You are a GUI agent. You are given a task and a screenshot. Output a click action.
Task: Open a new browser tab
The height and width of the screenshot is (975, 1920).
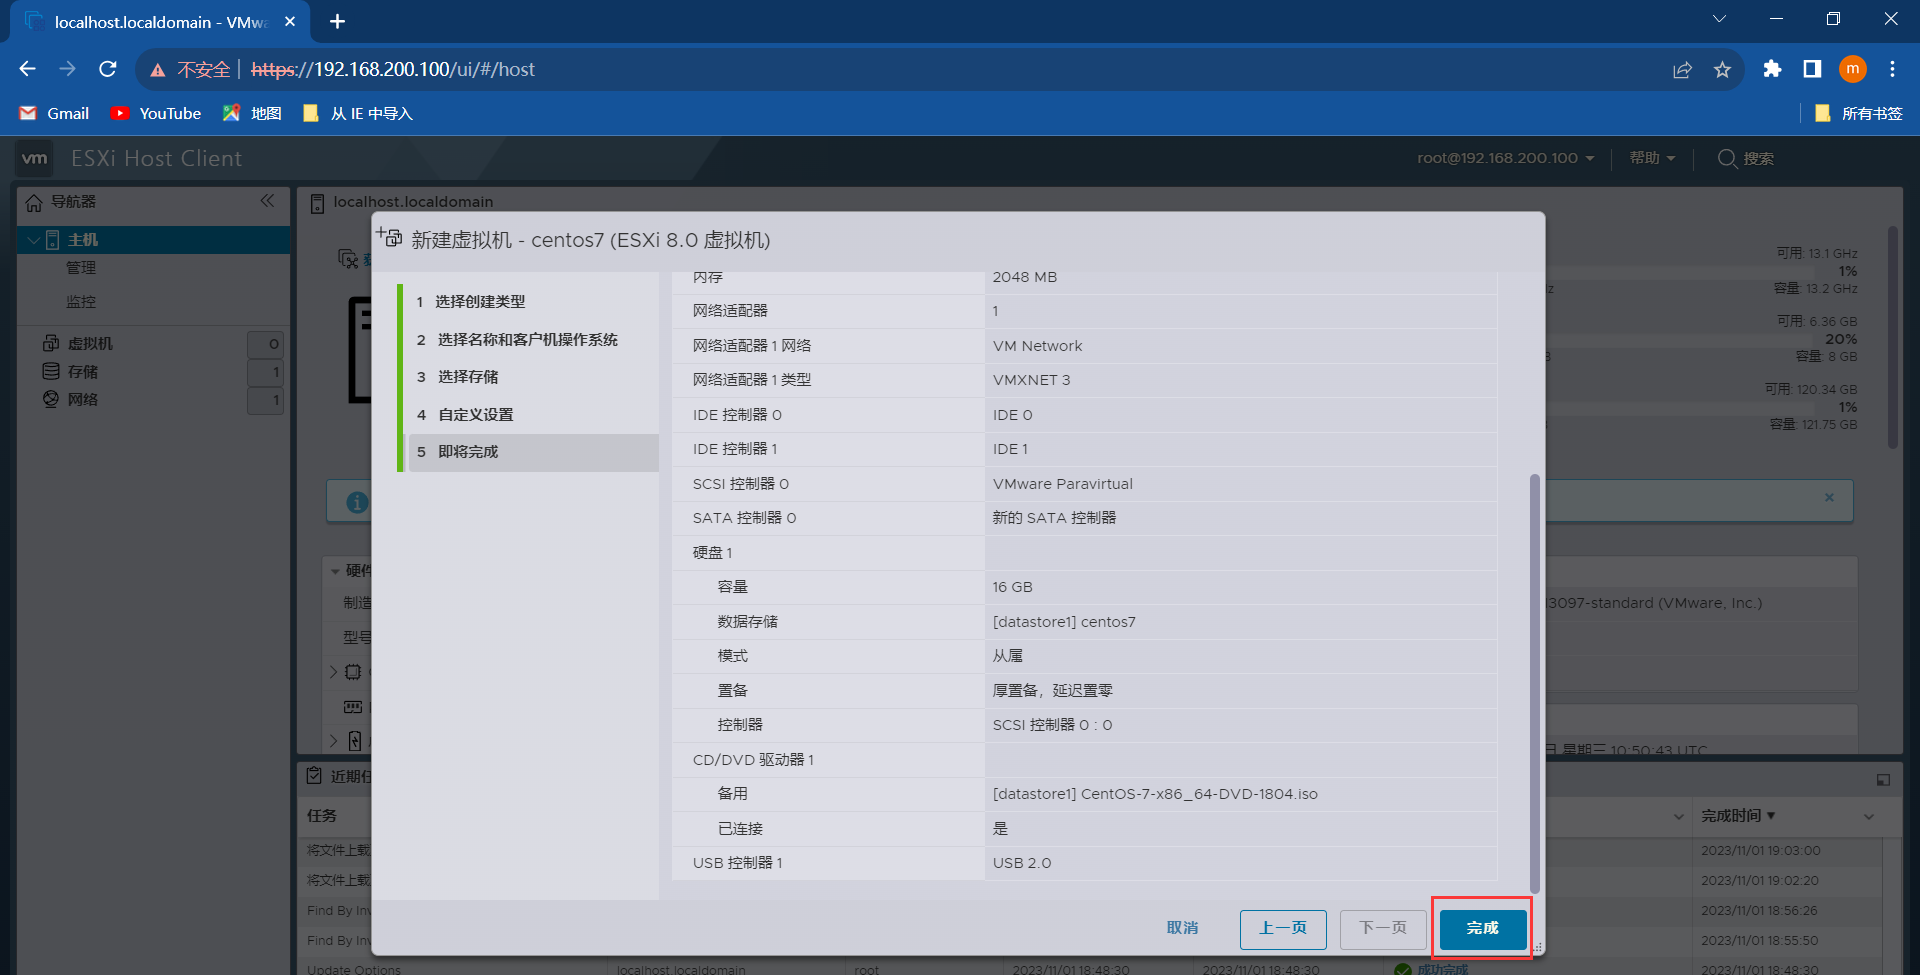[x=337, y=21]
